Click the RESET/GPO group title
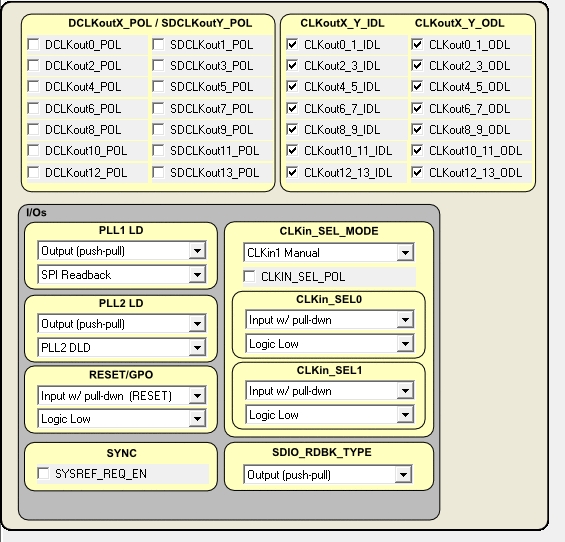This screenshot has width=565, height=542. 121,375
